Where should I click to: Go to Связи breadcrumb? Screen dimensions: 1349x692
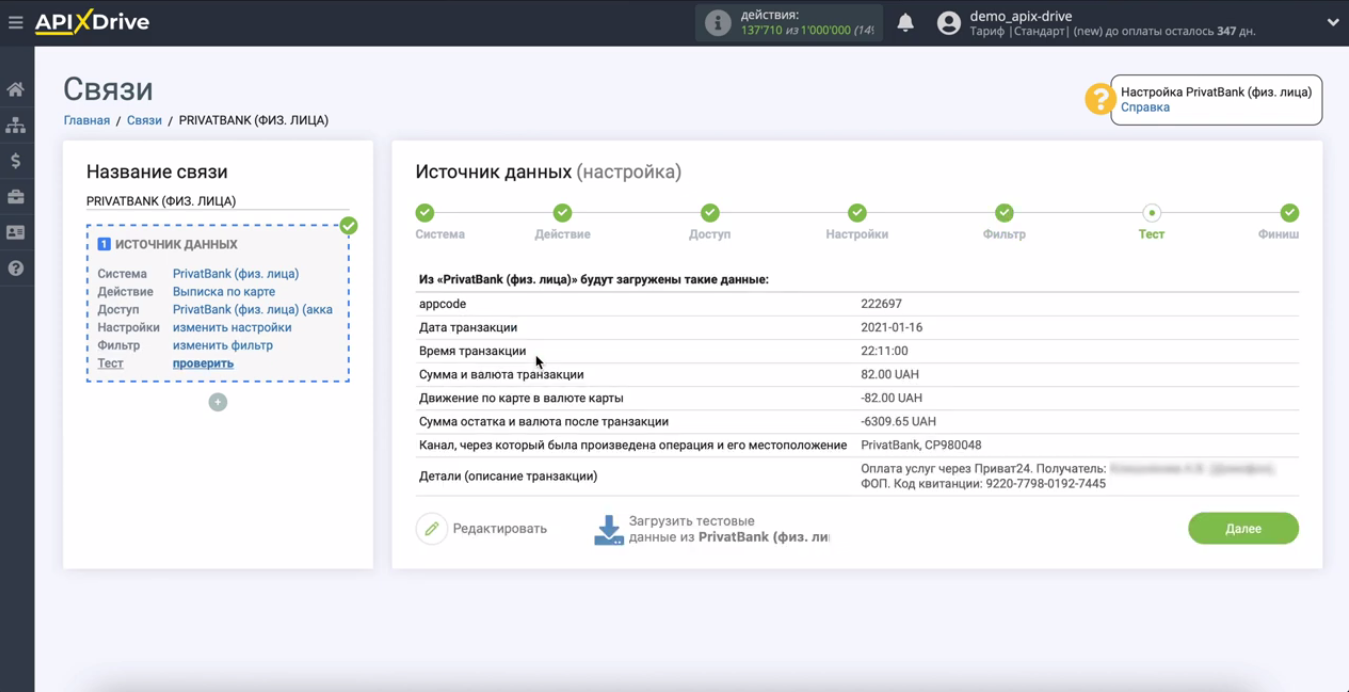coord(144,120)
